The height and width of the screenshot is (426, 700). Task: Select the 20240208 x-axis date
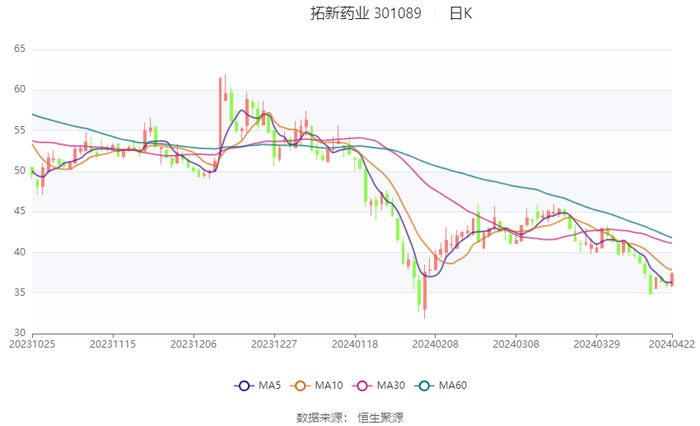(434, 342)
